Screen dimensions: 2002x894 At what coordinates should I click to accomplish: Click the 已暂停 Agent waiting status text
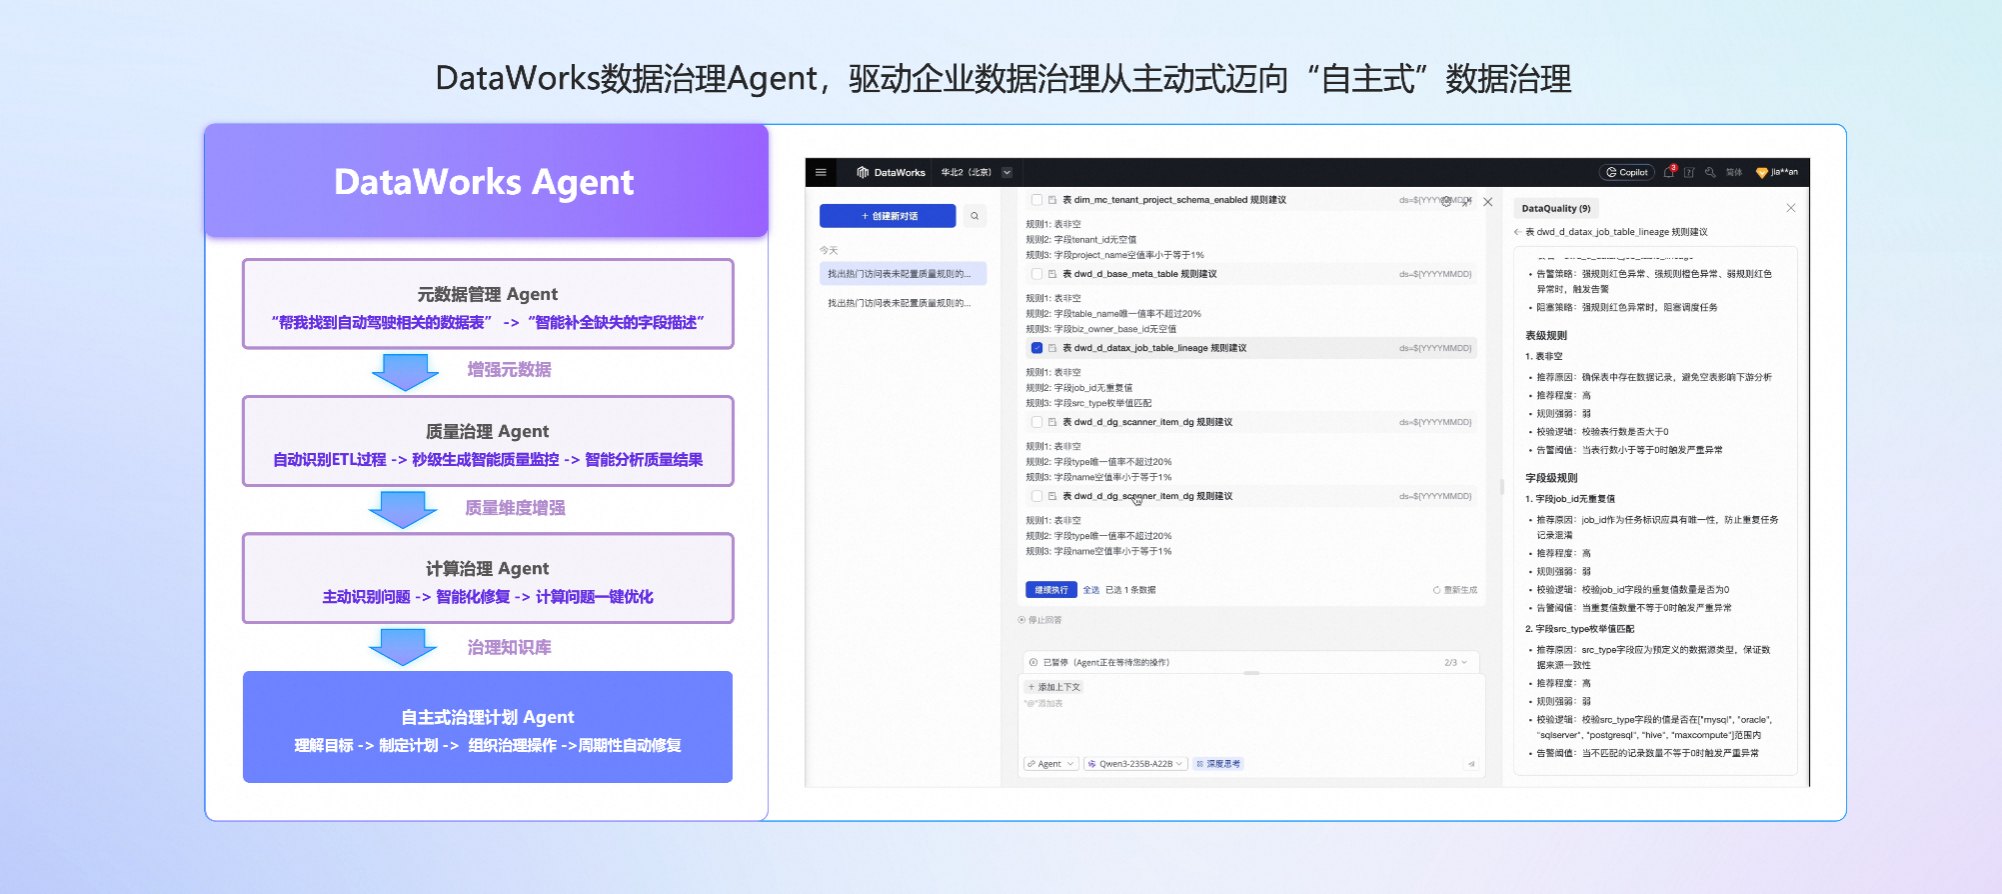click(1106, 662)
